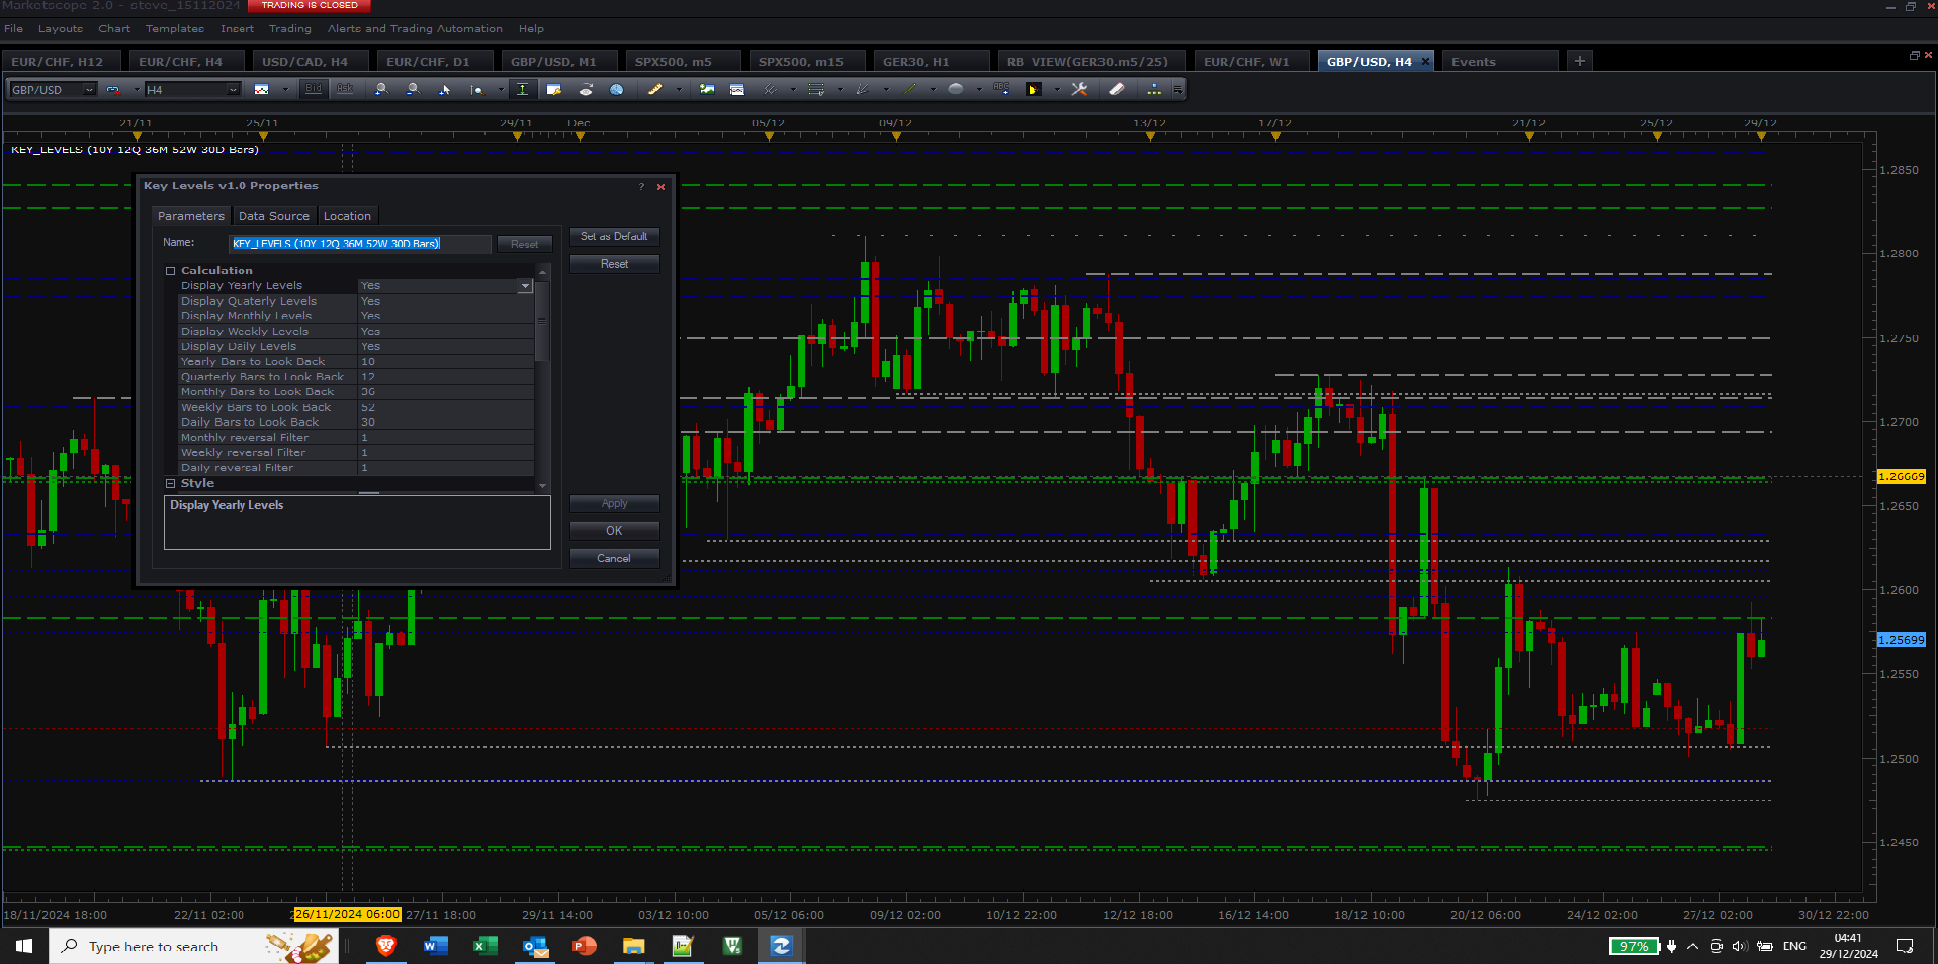This screenshot has width=1938, height=964.
Task: Click the chart label note icon
Action: pos(554,90)
